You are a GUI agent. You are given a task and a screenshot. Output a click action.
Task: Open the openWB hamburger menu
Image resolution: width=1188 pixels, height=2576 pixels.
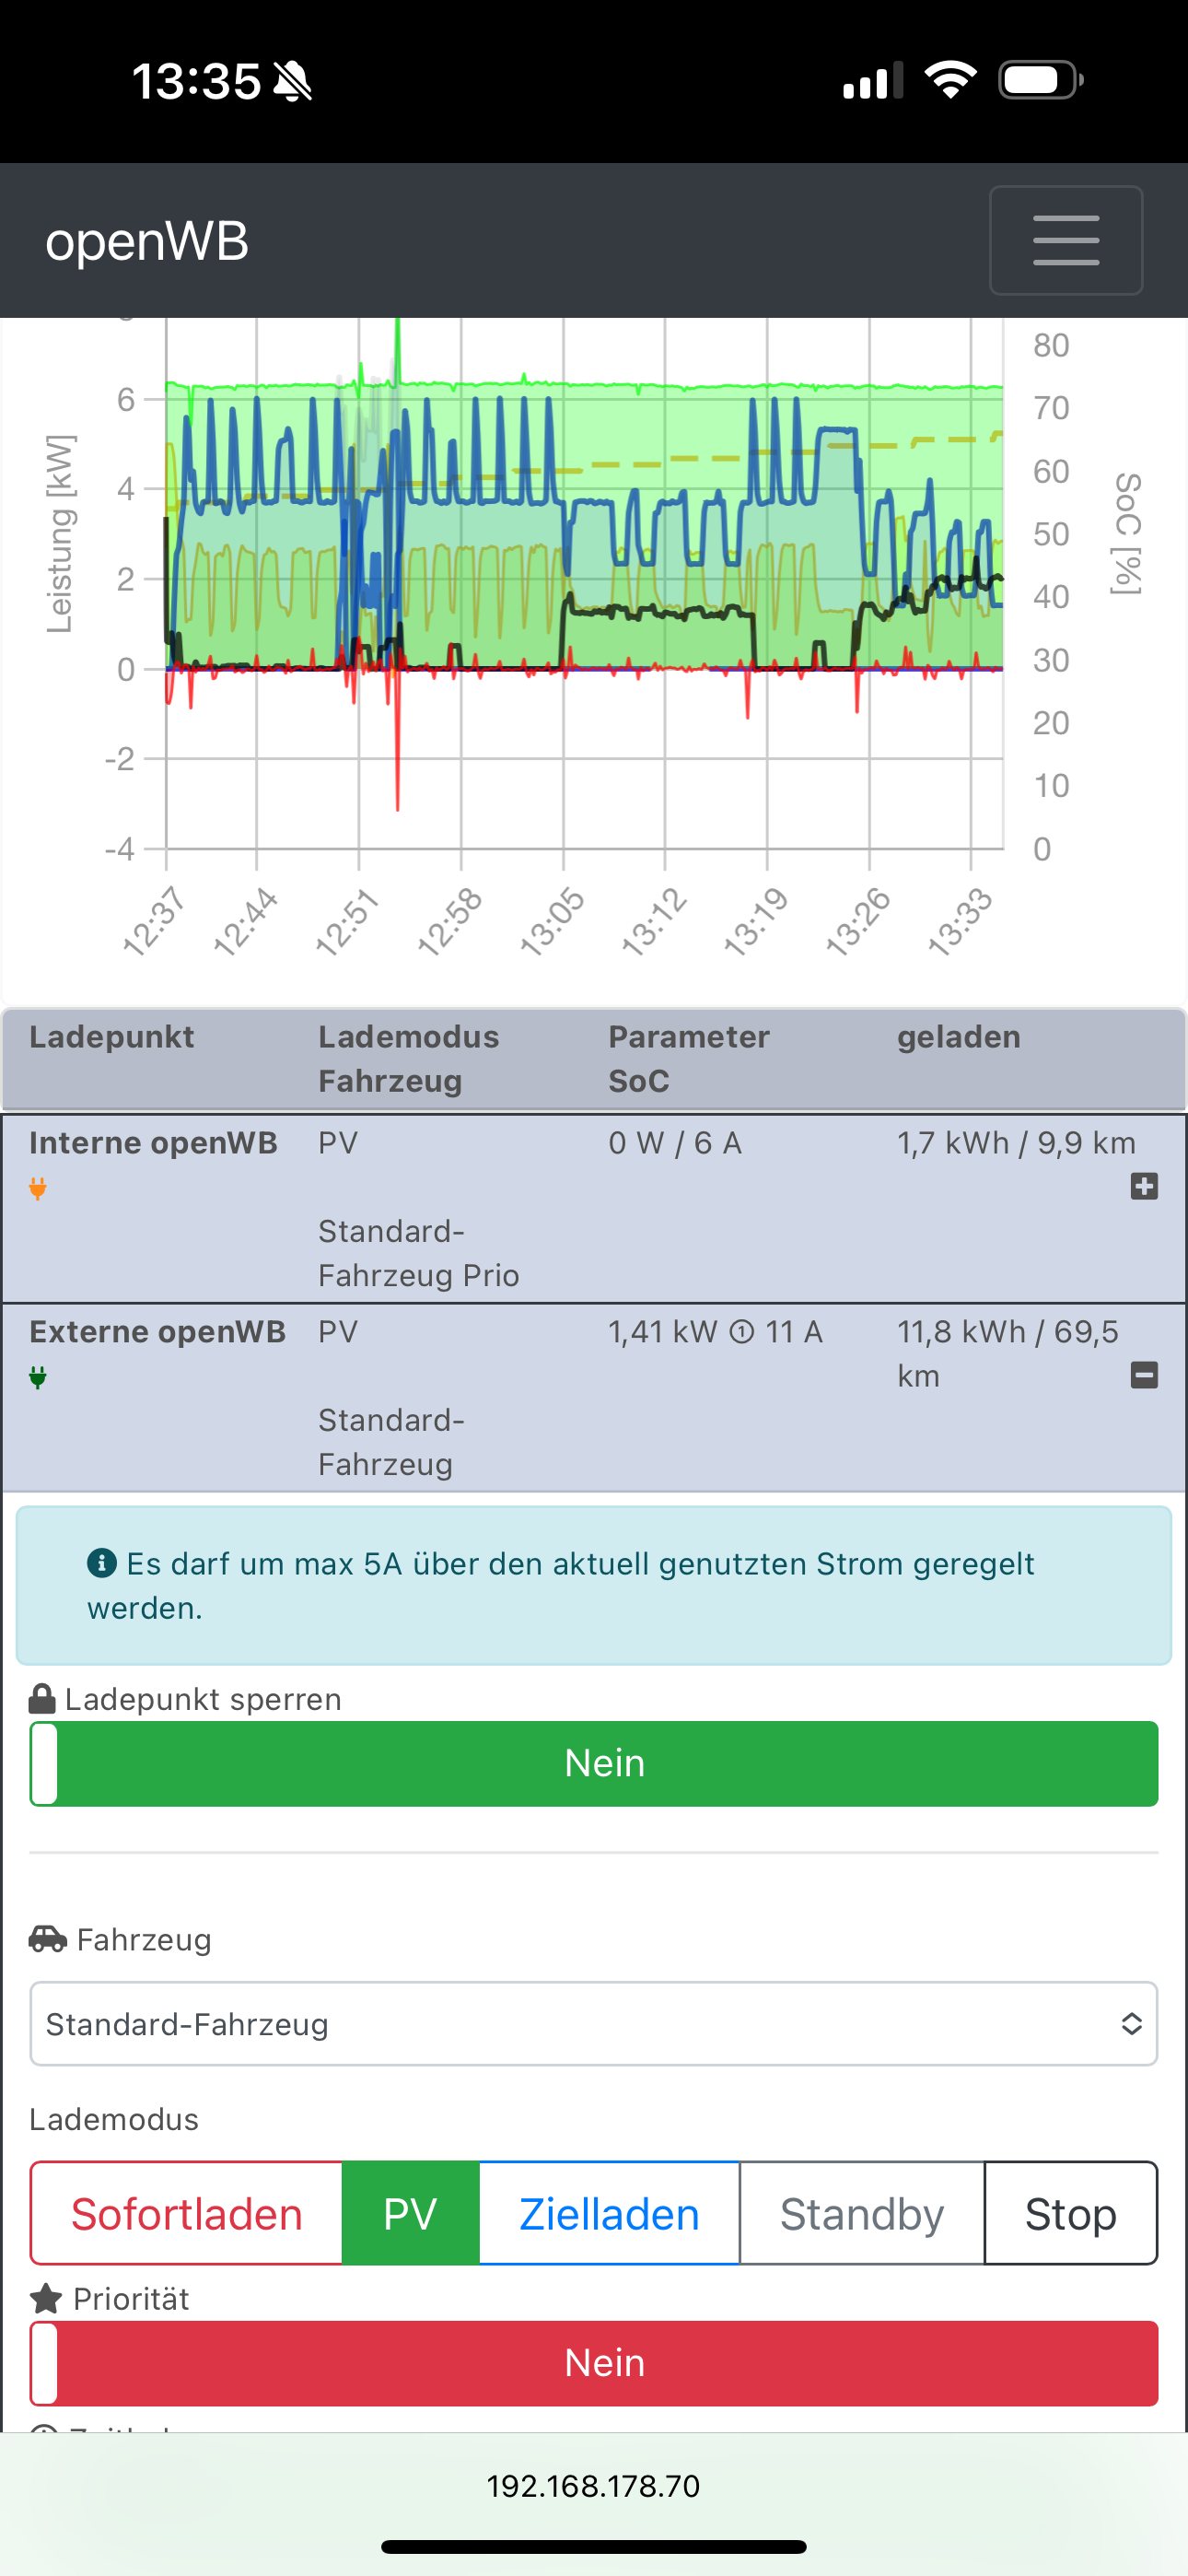point(1065,240)
